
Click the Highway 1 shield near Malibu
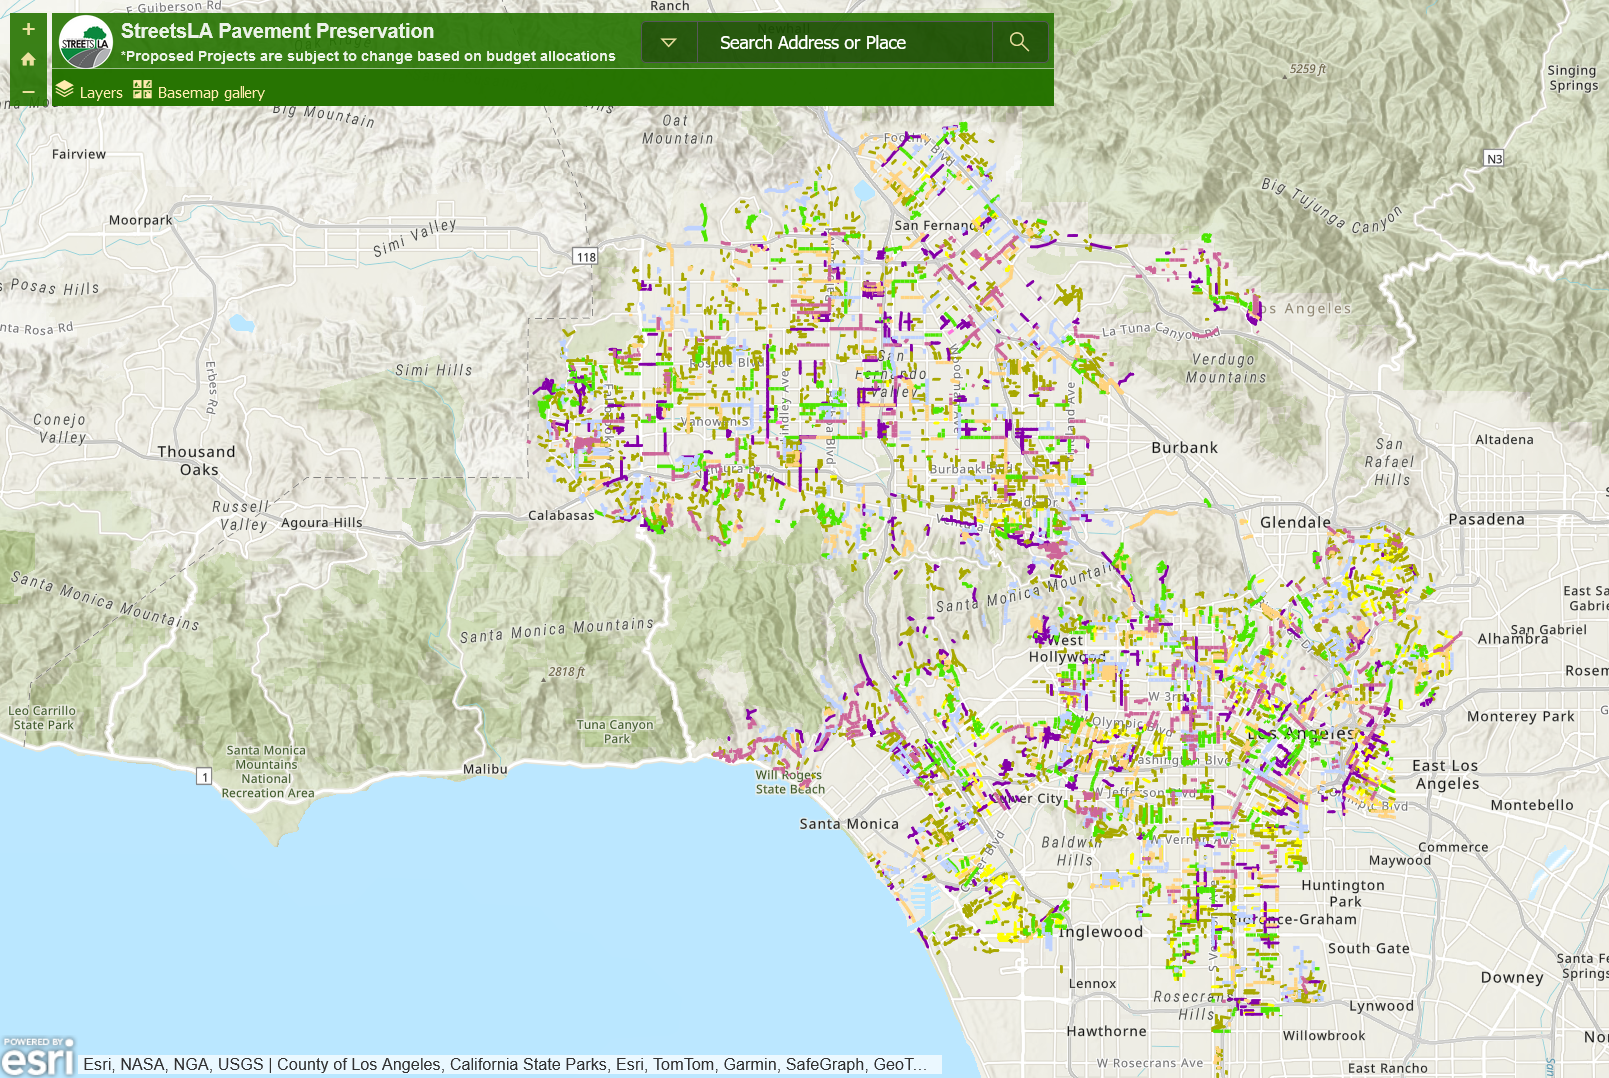click(x=204, y=776)
